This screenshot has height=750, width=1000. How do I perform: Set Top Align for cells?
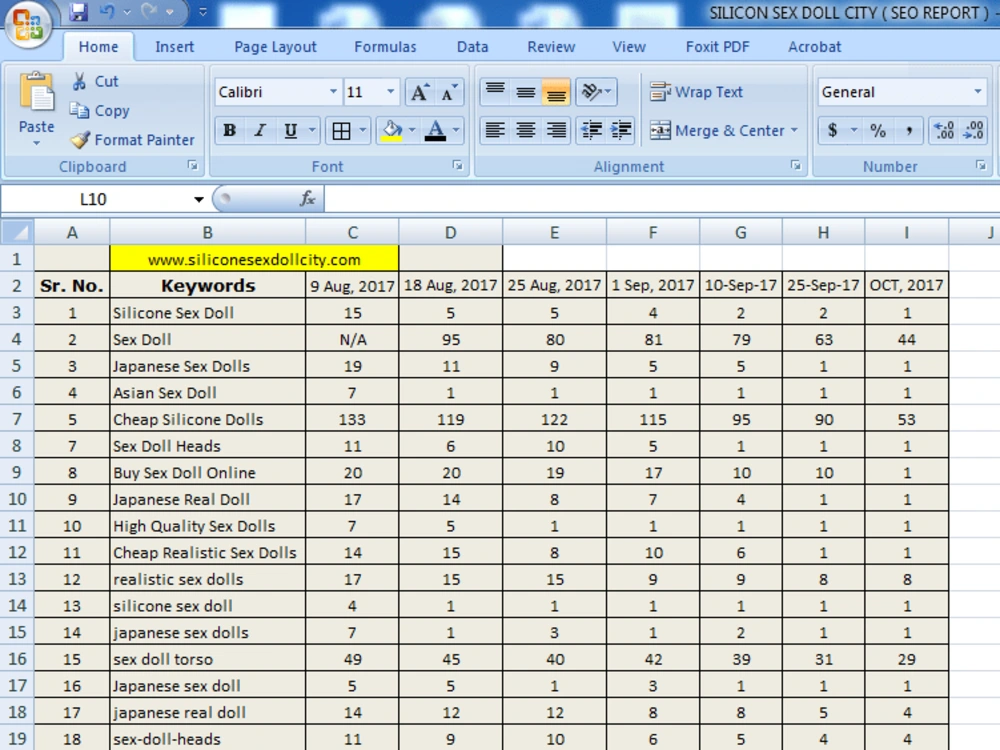coord(495,92)
